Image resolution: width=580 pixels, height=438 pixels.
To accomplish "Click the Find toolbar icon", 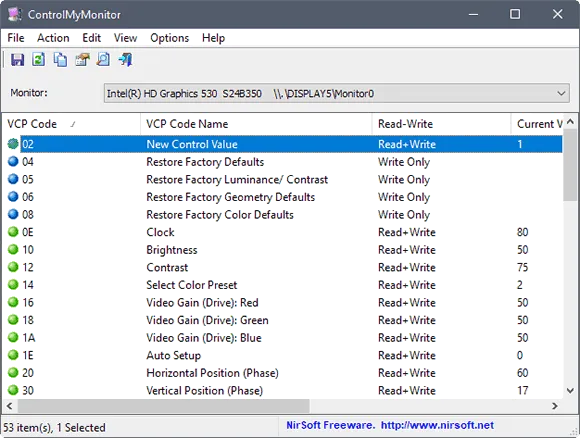I will tap(103, 60).
